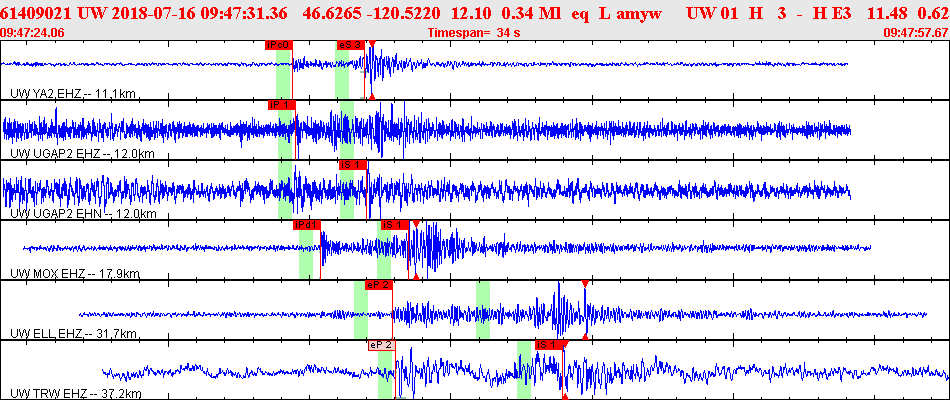Click the UW UGAP2 EHN 12.0km label
950x400 pixels.
point(83,214)
